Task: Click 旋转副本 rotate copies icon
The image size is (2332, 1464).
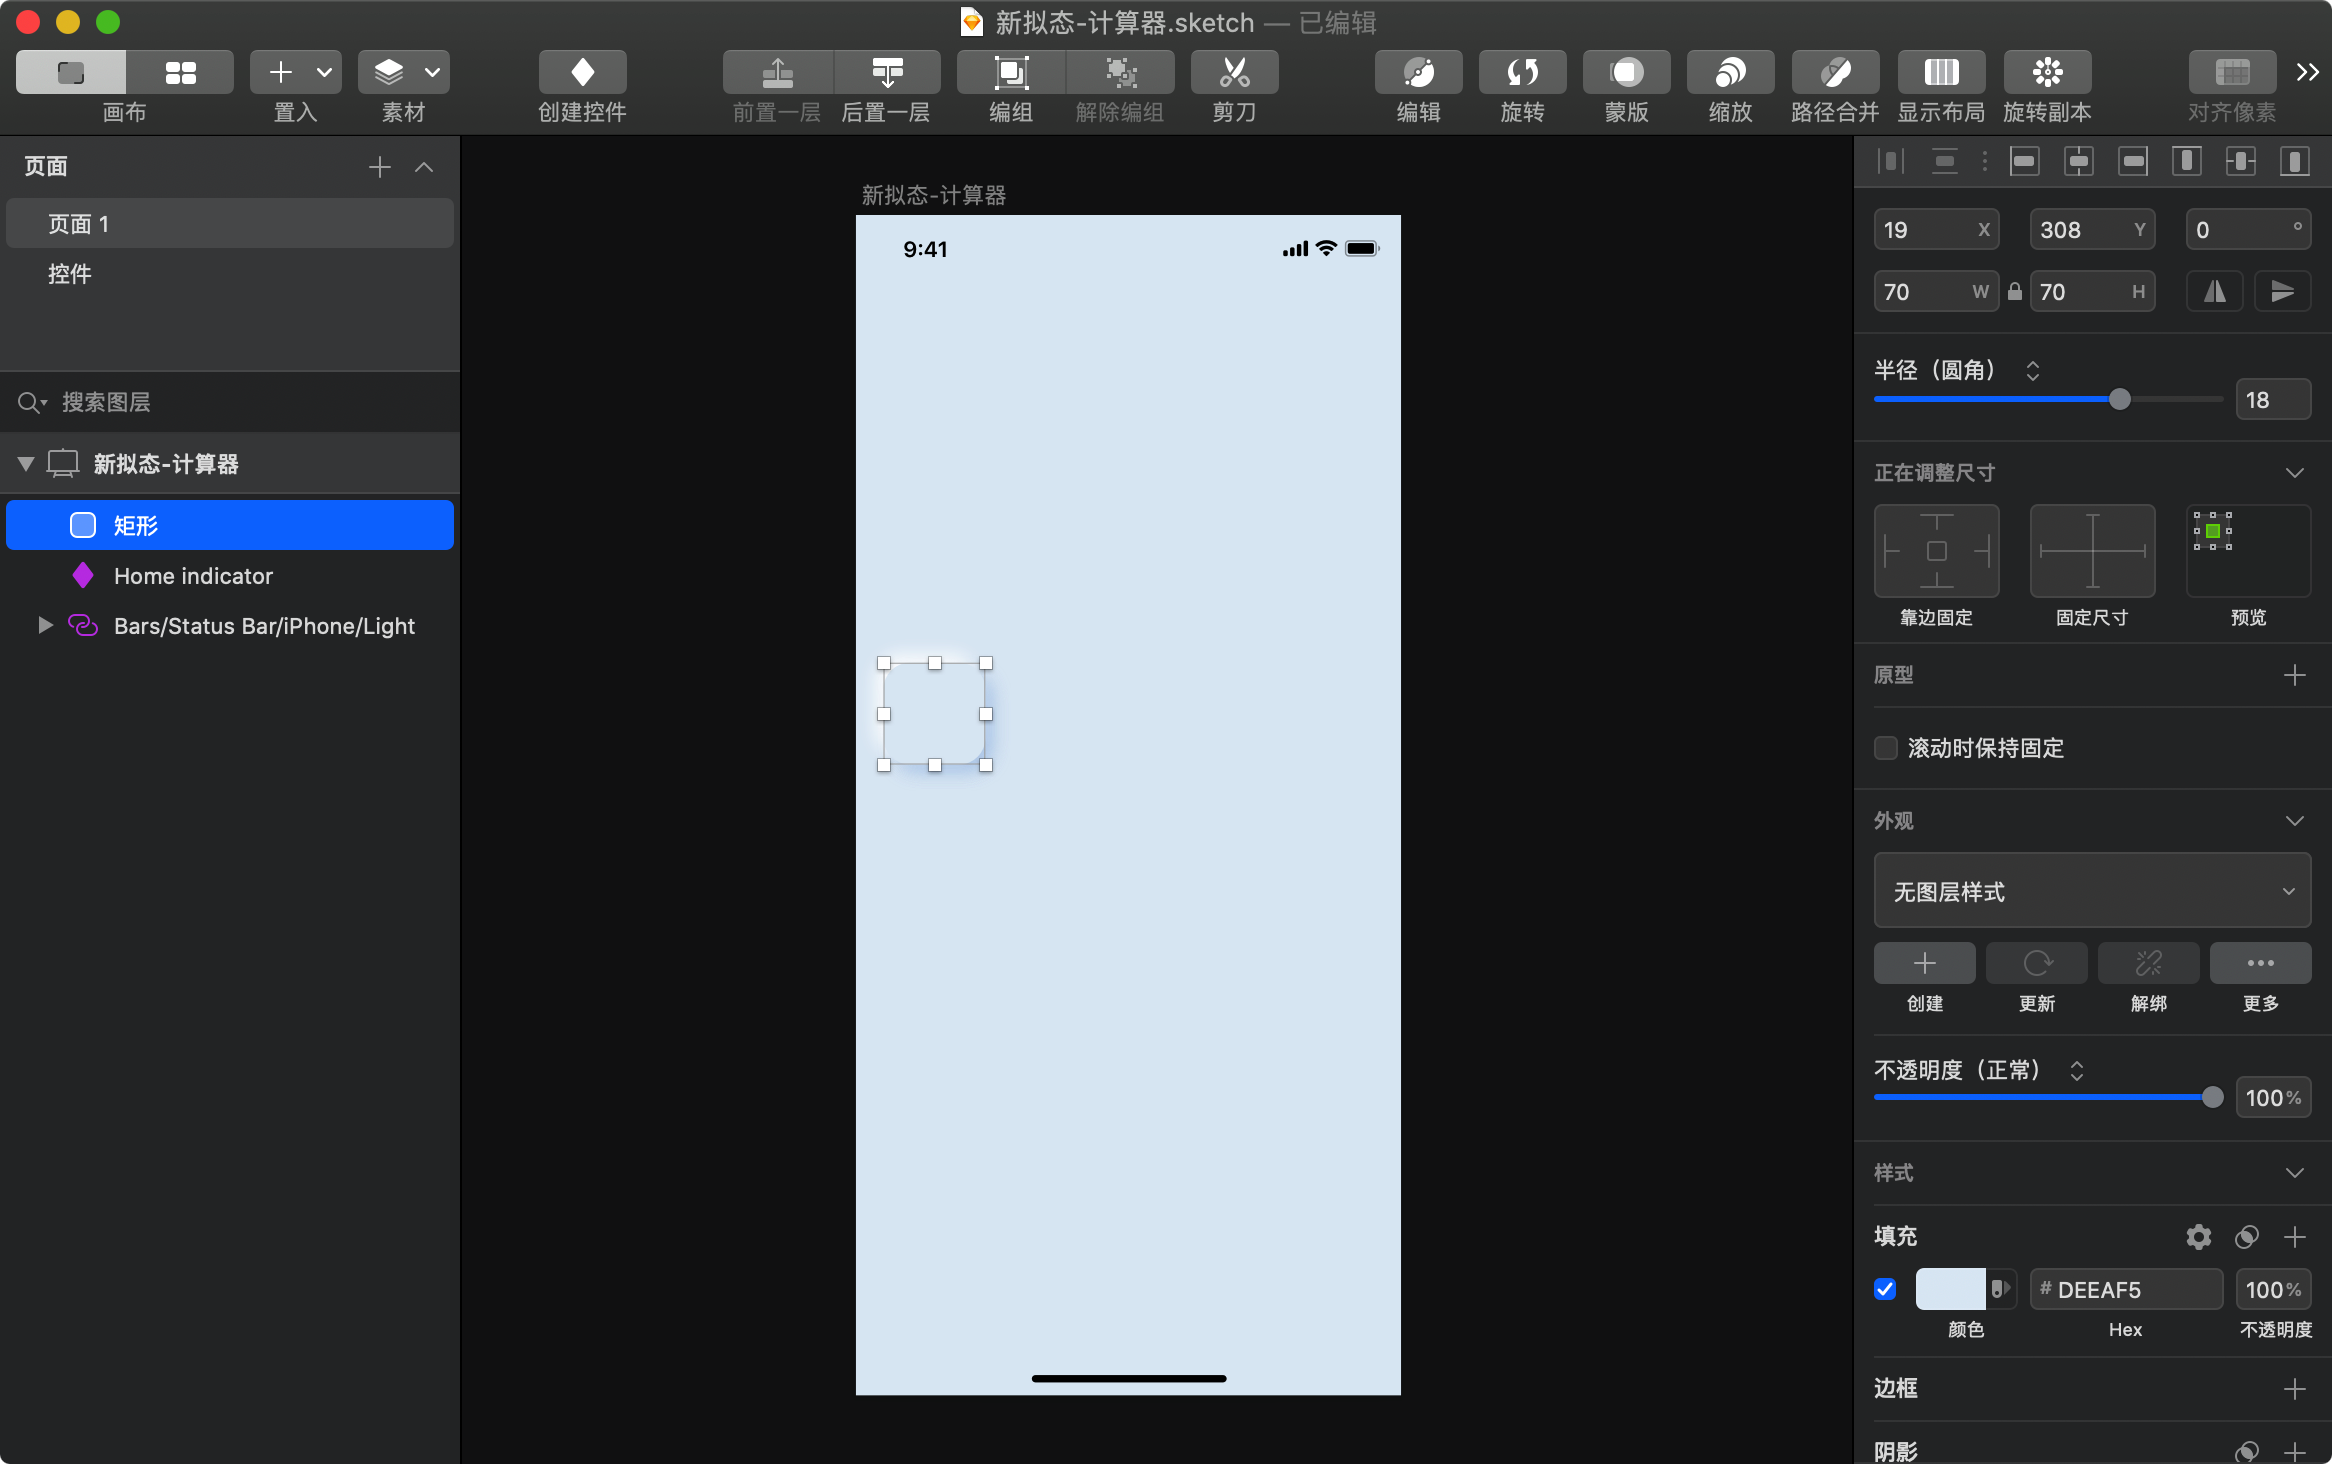Action: click(2048, 72)
